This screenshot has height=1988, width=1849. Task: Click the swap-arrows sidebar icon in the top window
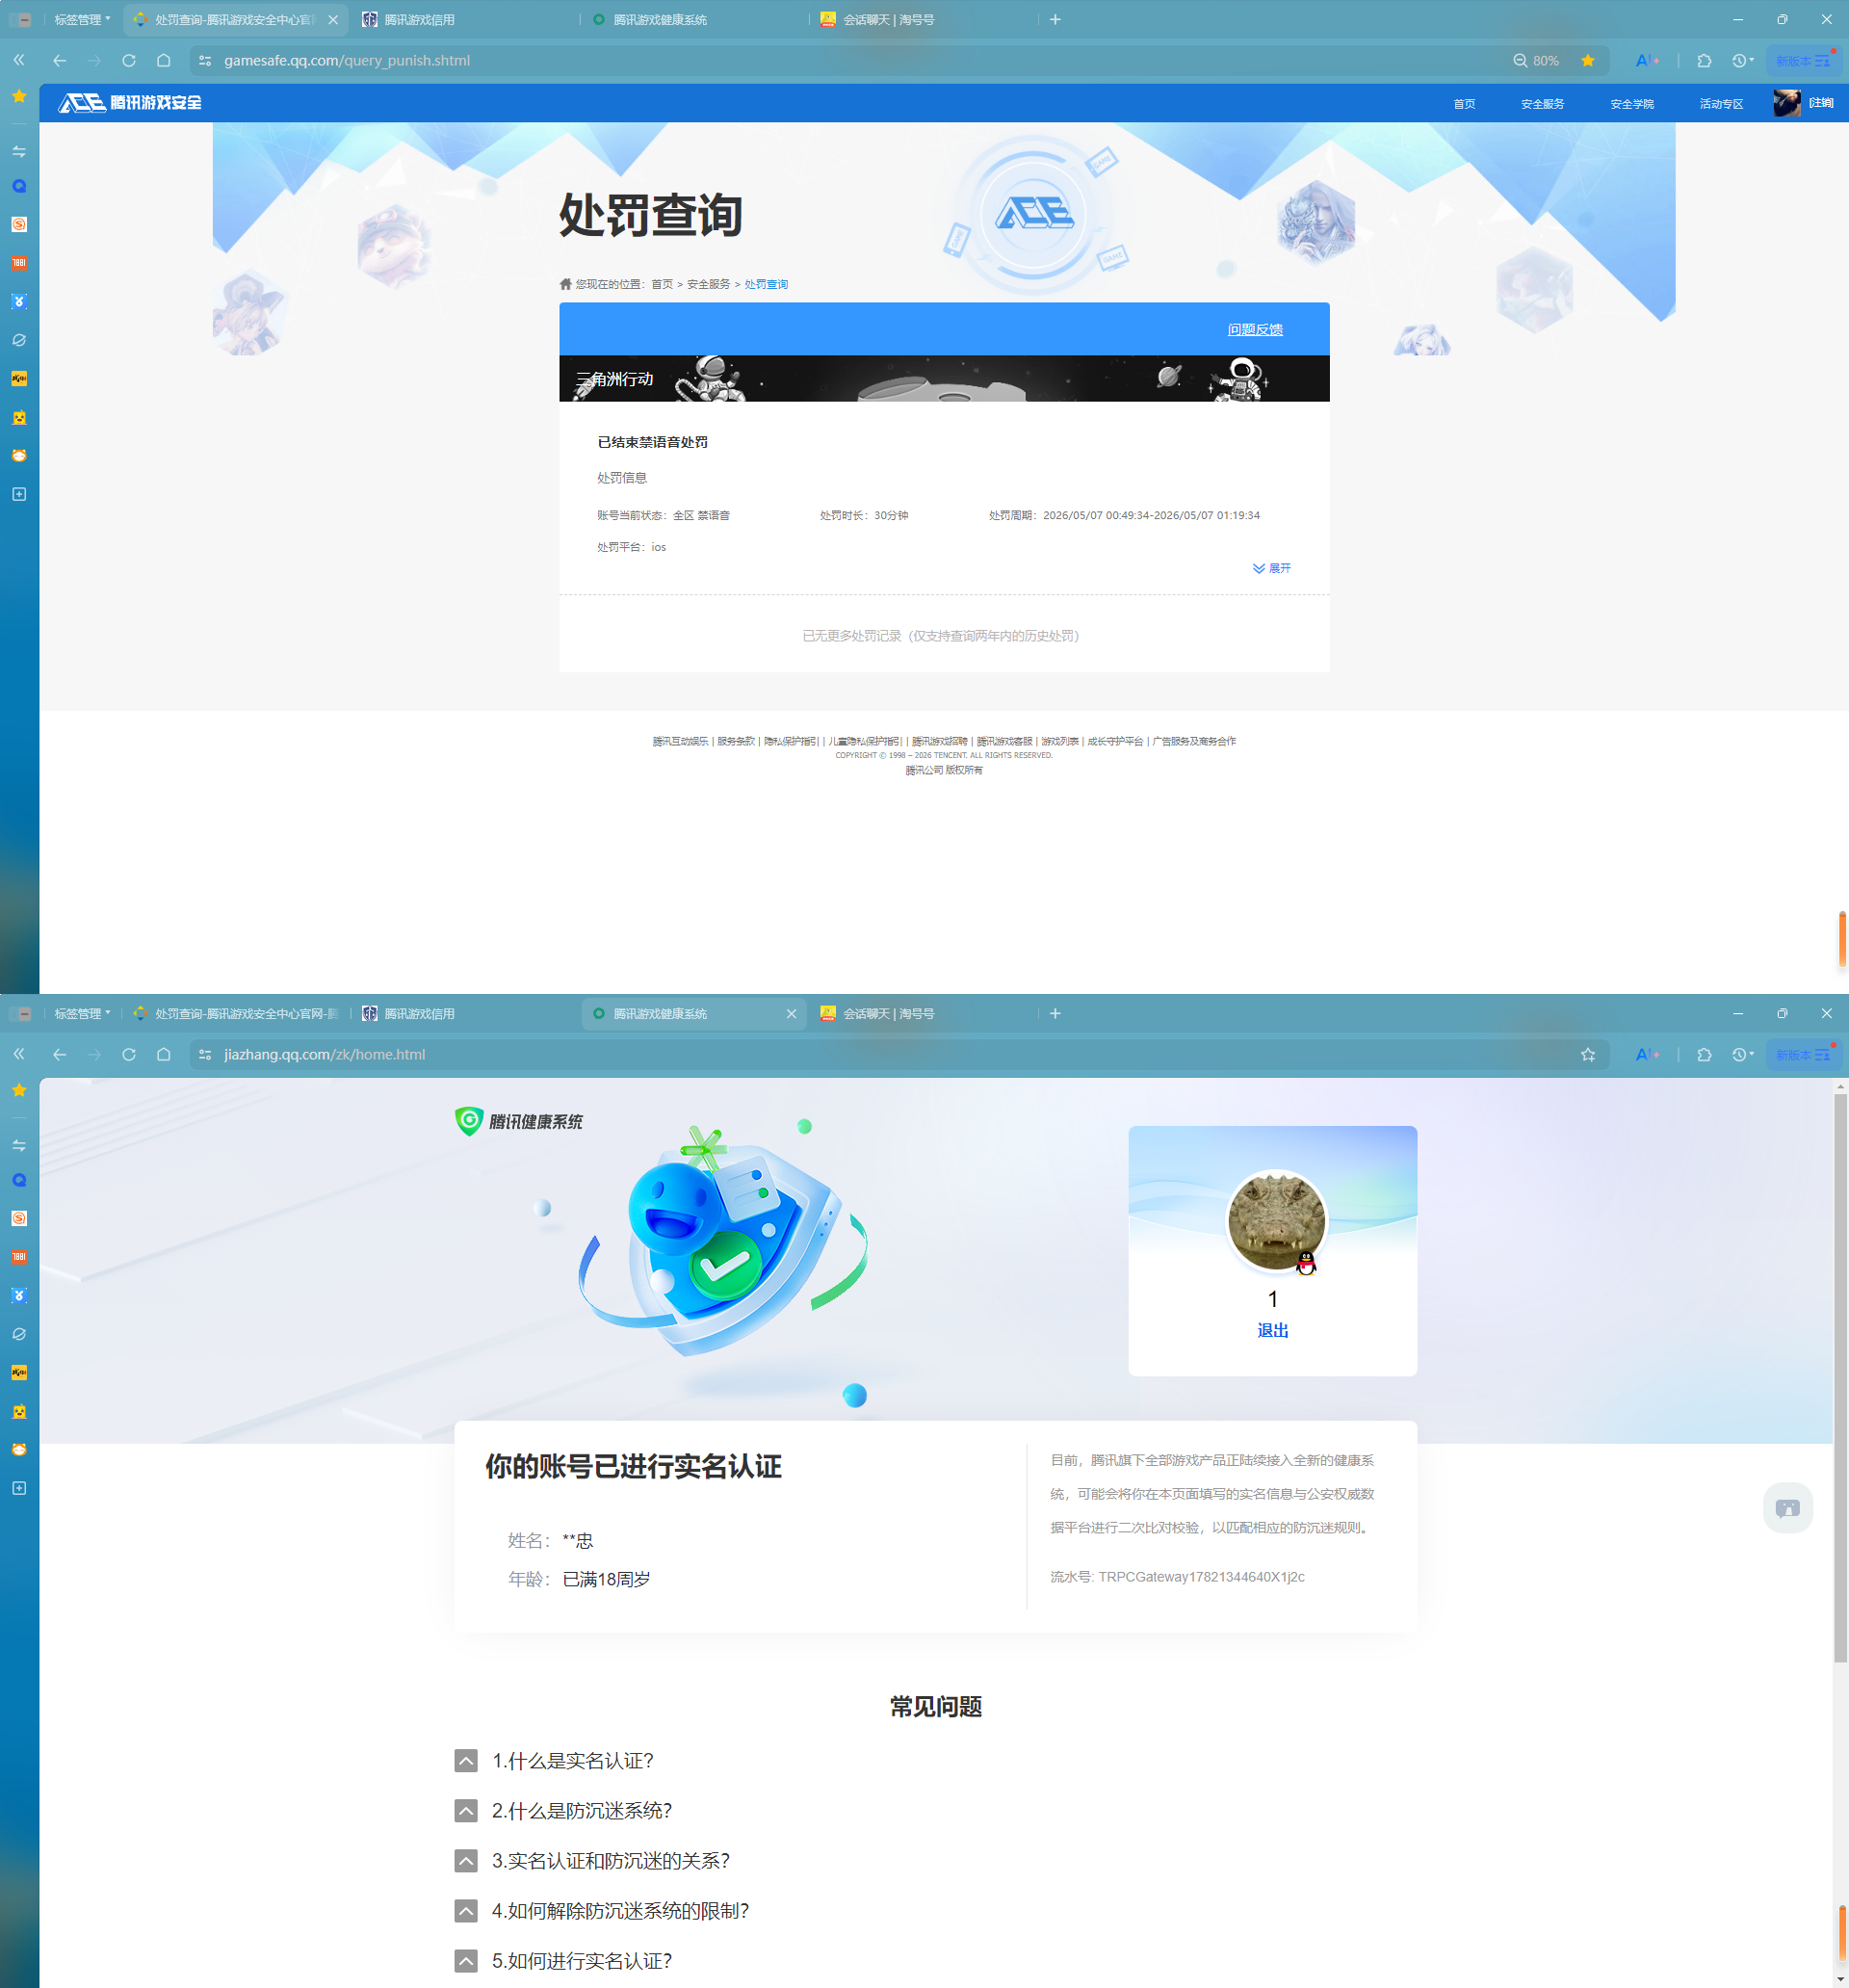click(x=19, y=151)
